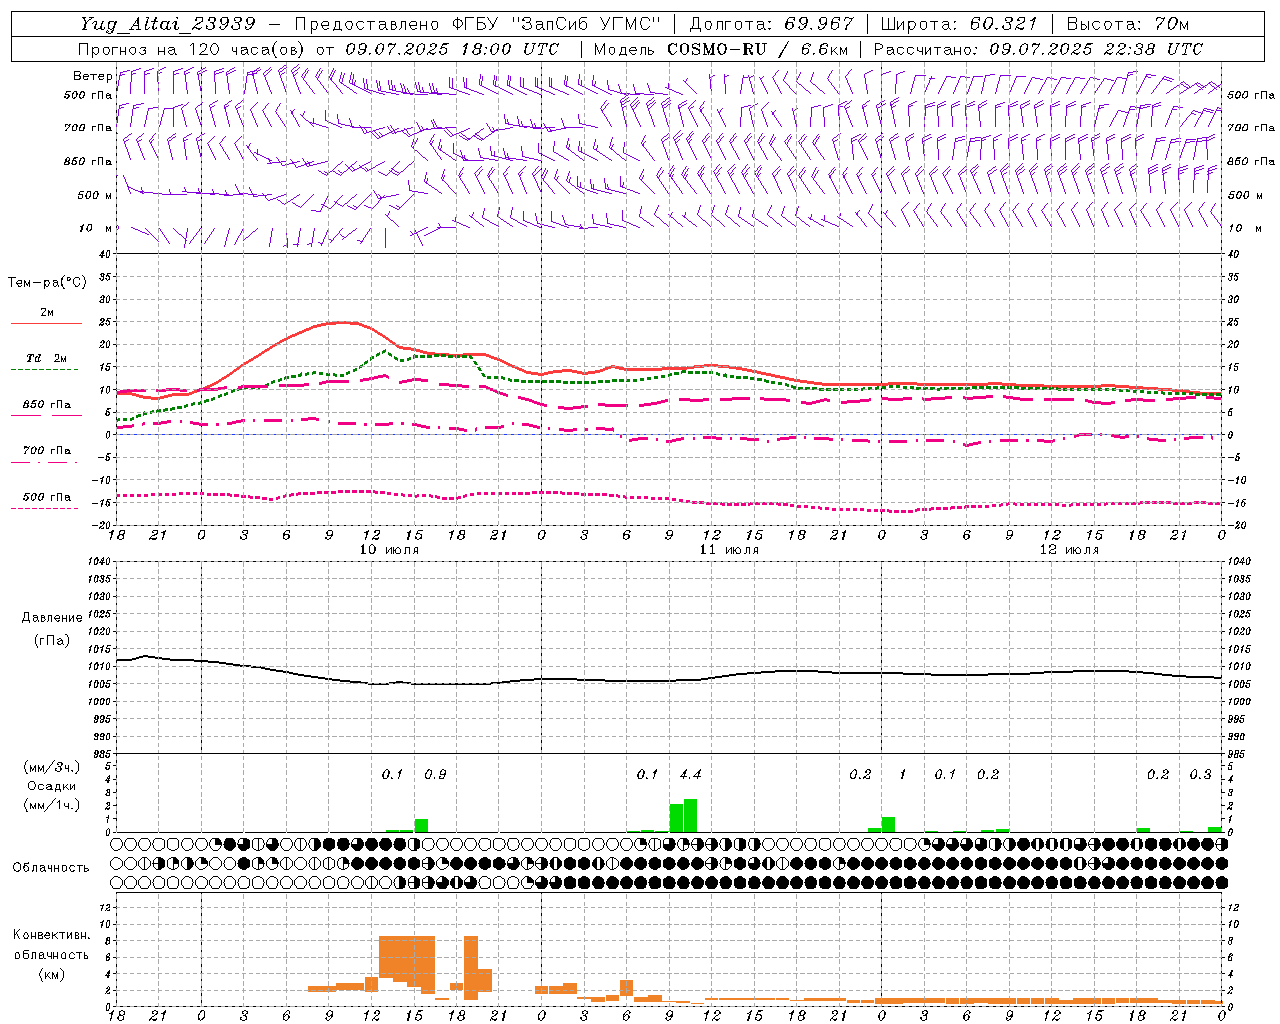This screenshot has width=1280, height=1024.
Task: Click the 700 гПа temperature legend label
Action: [47, 451]
